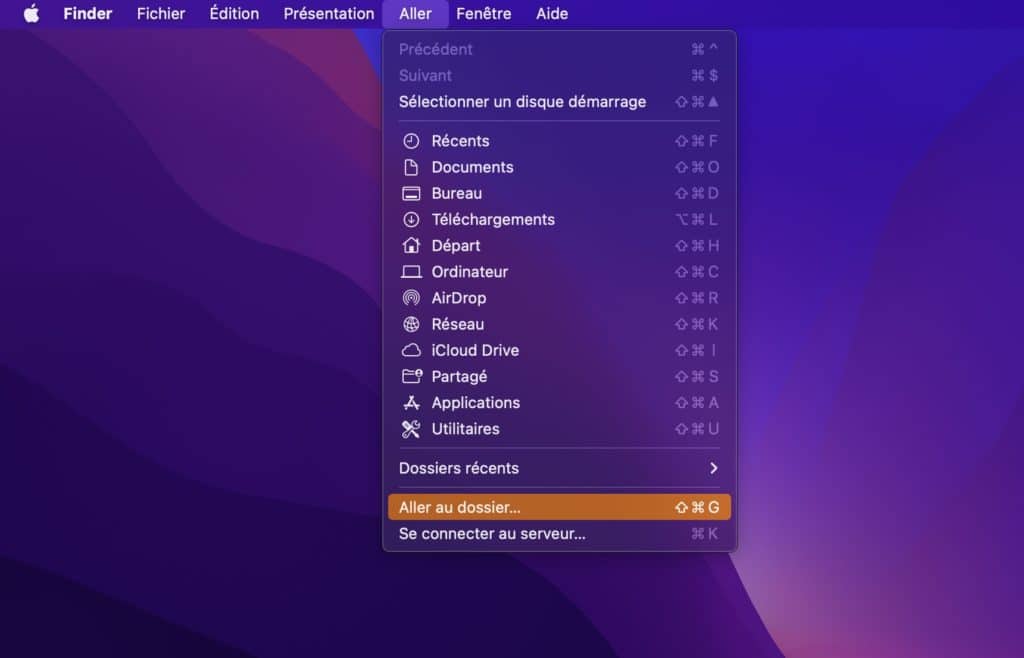The height and width of the screenshot is (658, 1024).
Task: Open the Apple logo menu
Action: pyautogui.click(x=31, y=13)
